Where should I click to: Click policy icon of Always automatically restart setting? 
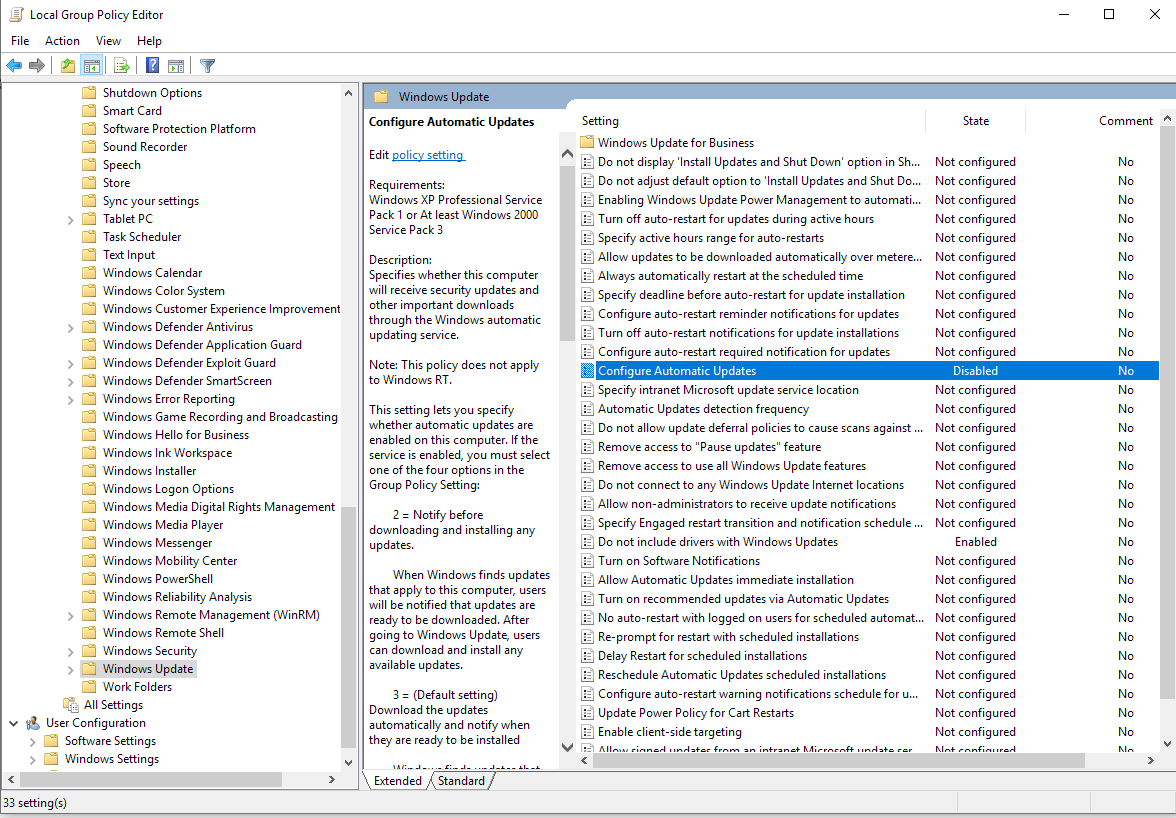click(587, 276)
